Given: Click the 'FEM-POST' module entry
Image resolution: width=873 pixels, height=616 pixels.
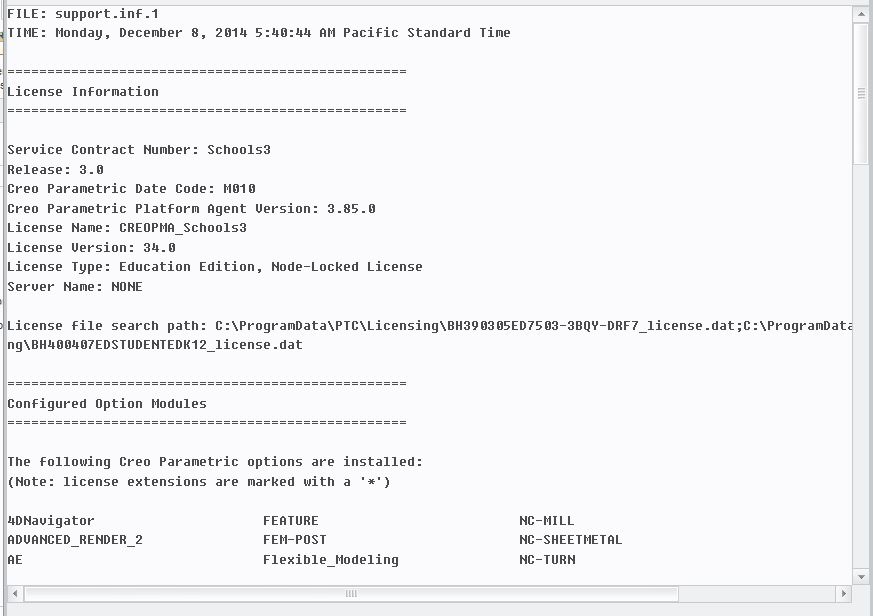Looking at the screenshot, I should point(295,540).
